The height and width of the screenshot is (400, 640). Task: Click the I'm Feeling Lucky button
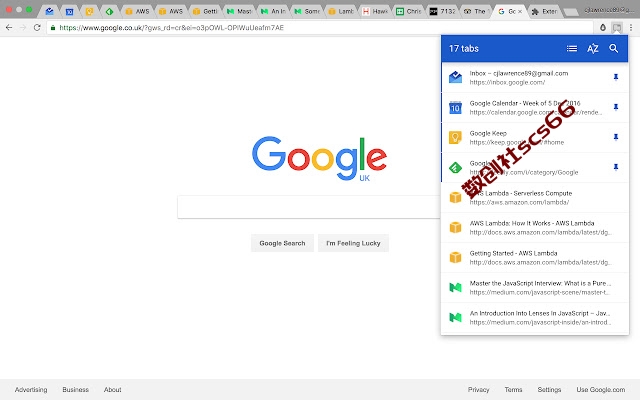point(353,243)
